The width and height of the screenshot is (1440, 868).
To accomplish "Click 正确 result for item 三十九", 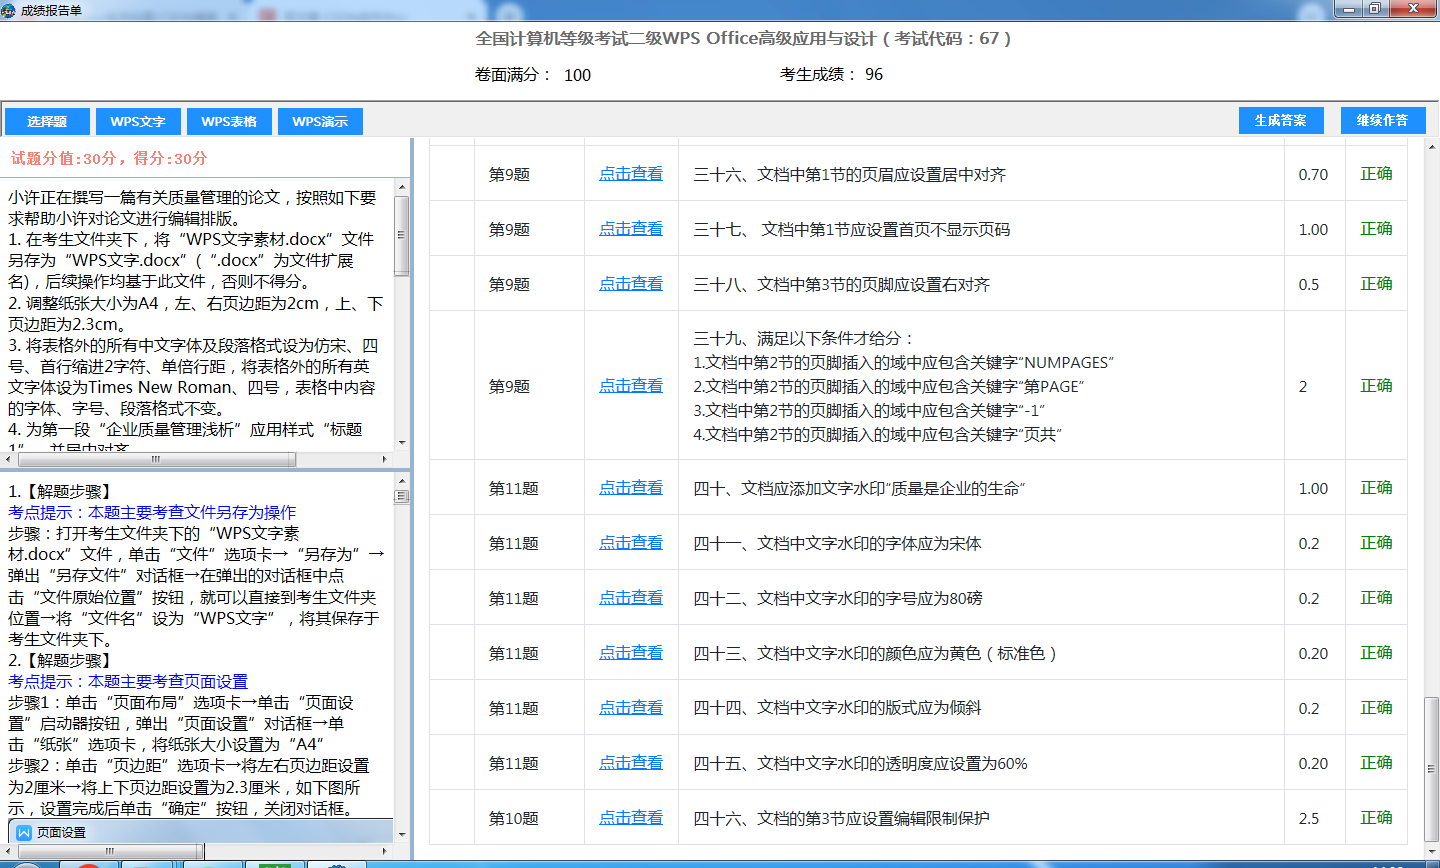I will (1376, 386).
